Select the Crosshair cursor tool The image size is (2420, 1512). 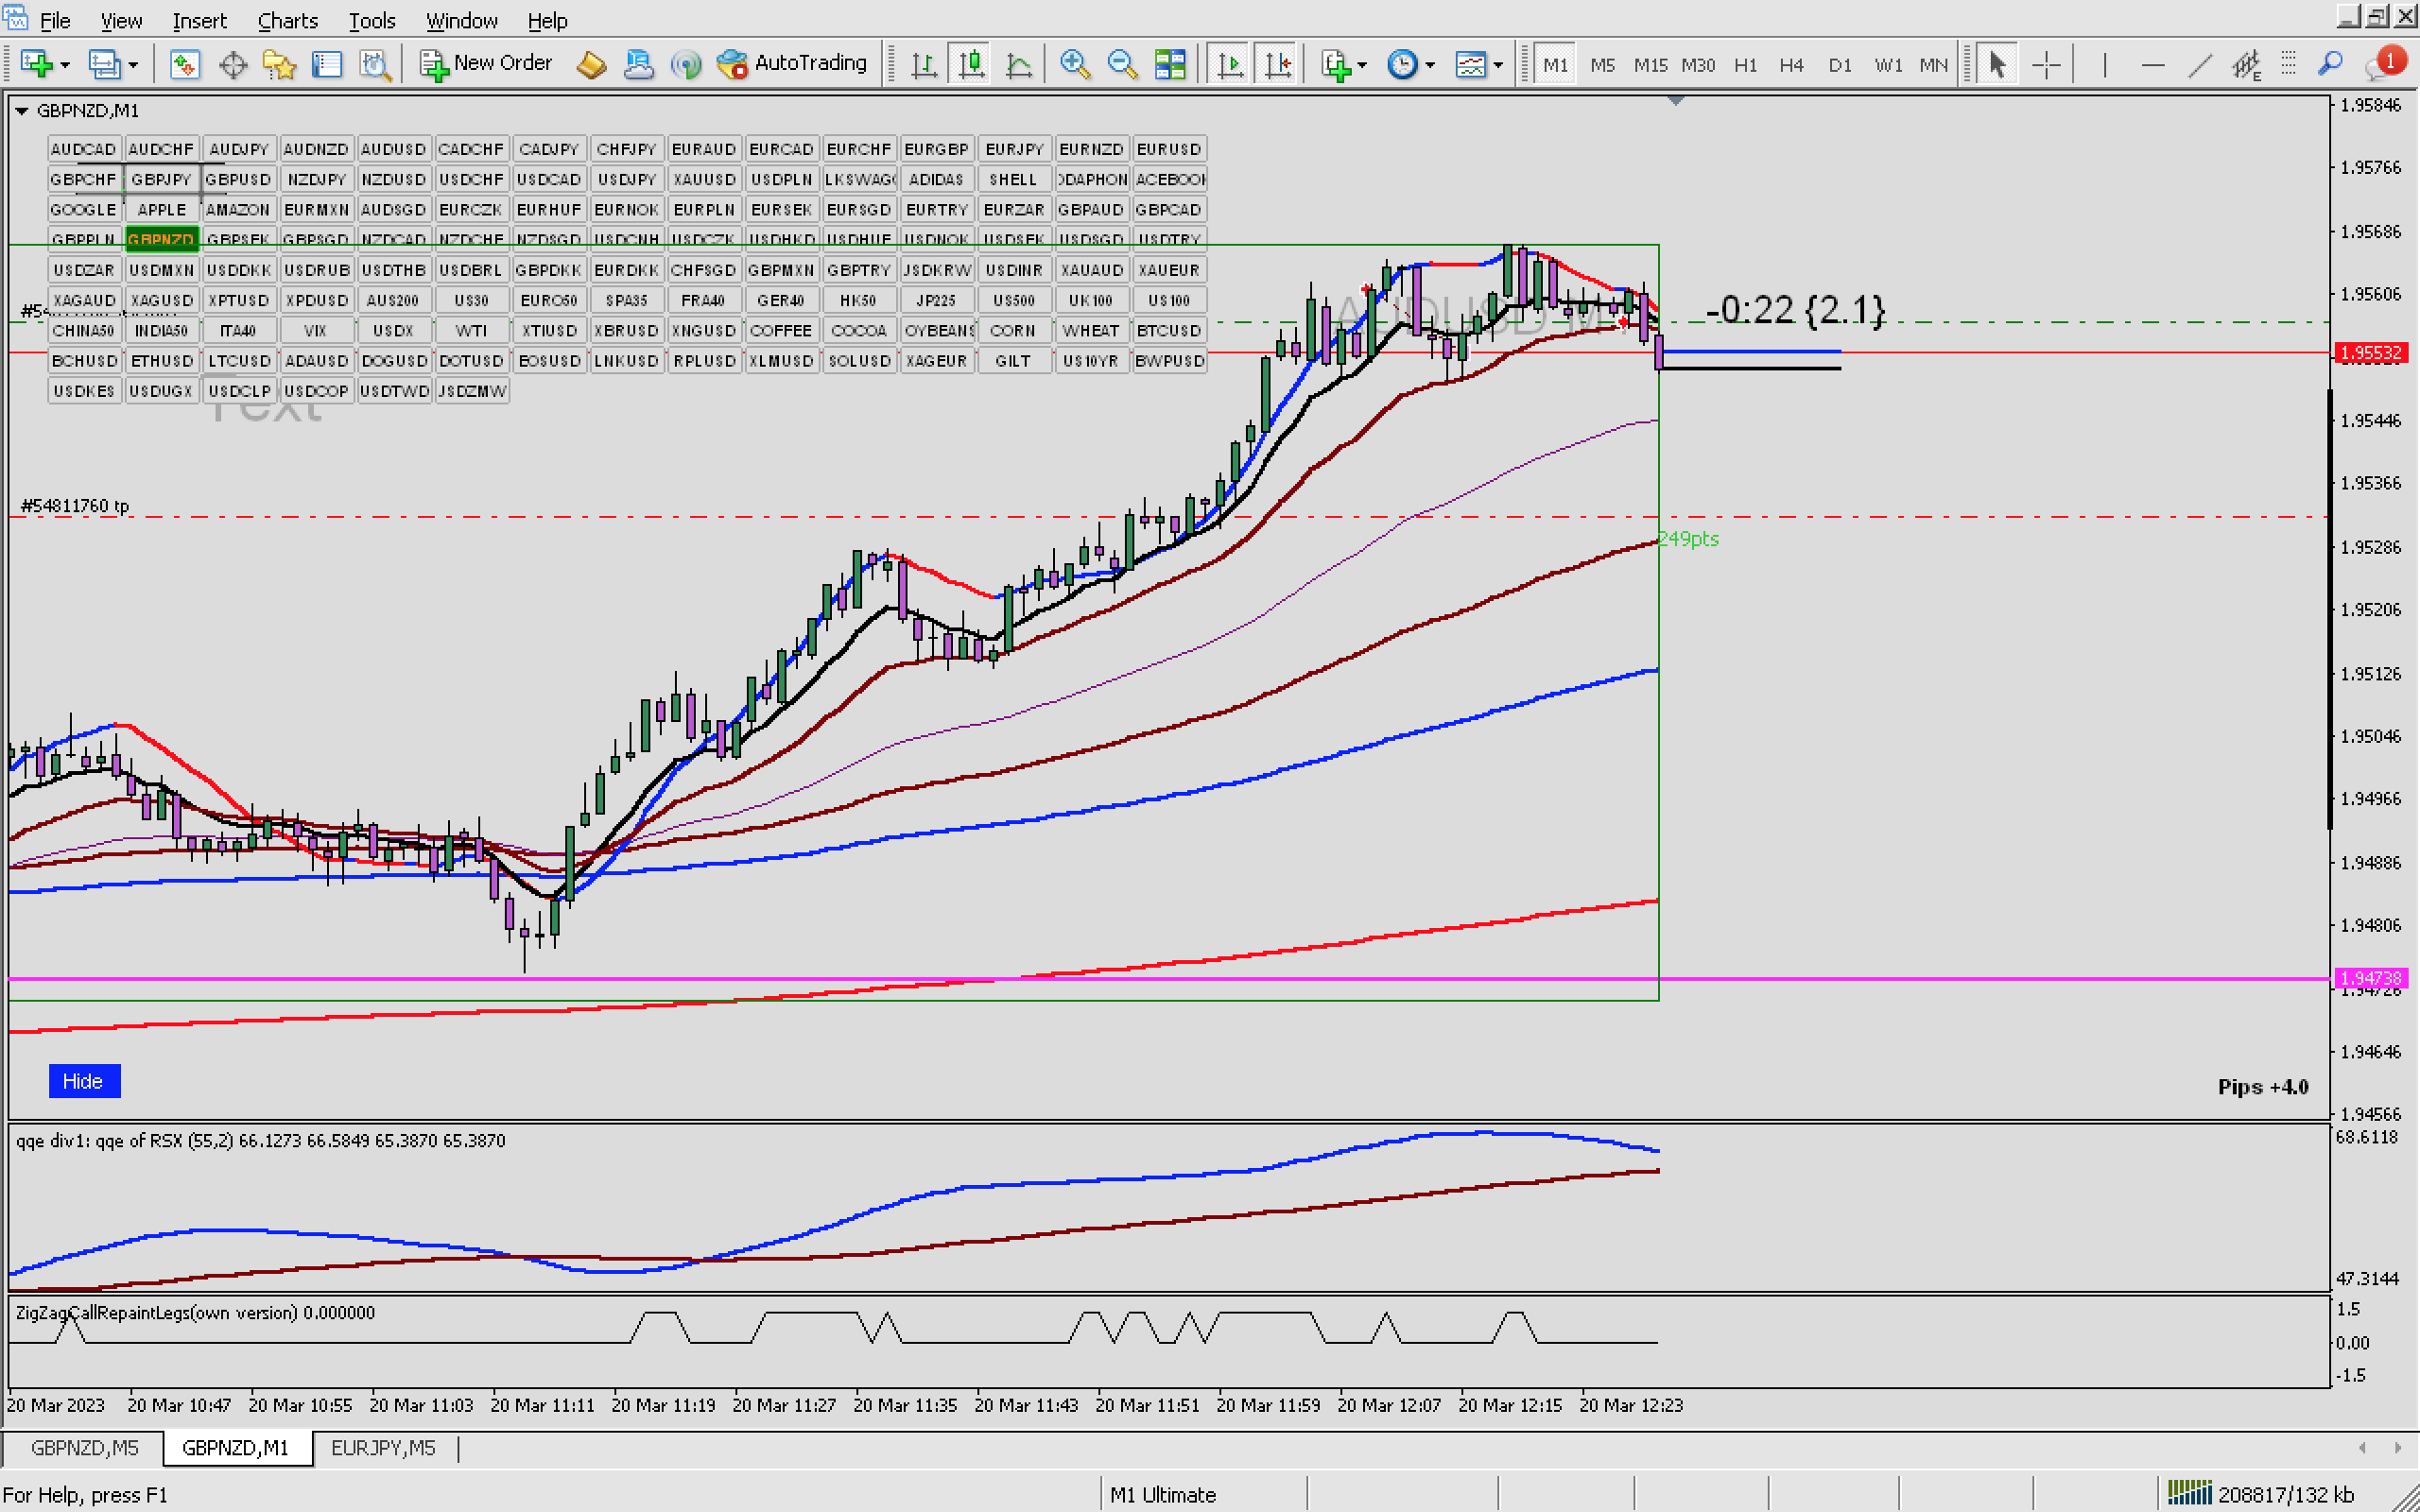click(x=2046, y=65)
